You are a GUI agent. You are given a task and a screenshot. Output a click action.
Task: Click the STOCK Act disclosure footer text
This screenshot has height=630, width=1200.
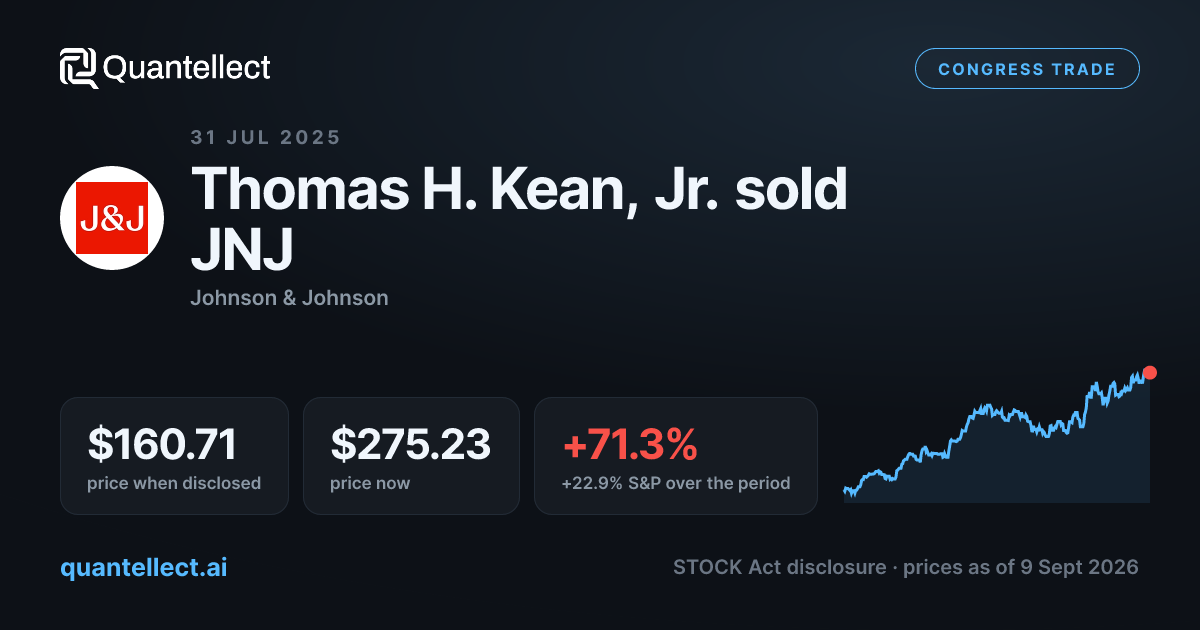click(779, 567)
